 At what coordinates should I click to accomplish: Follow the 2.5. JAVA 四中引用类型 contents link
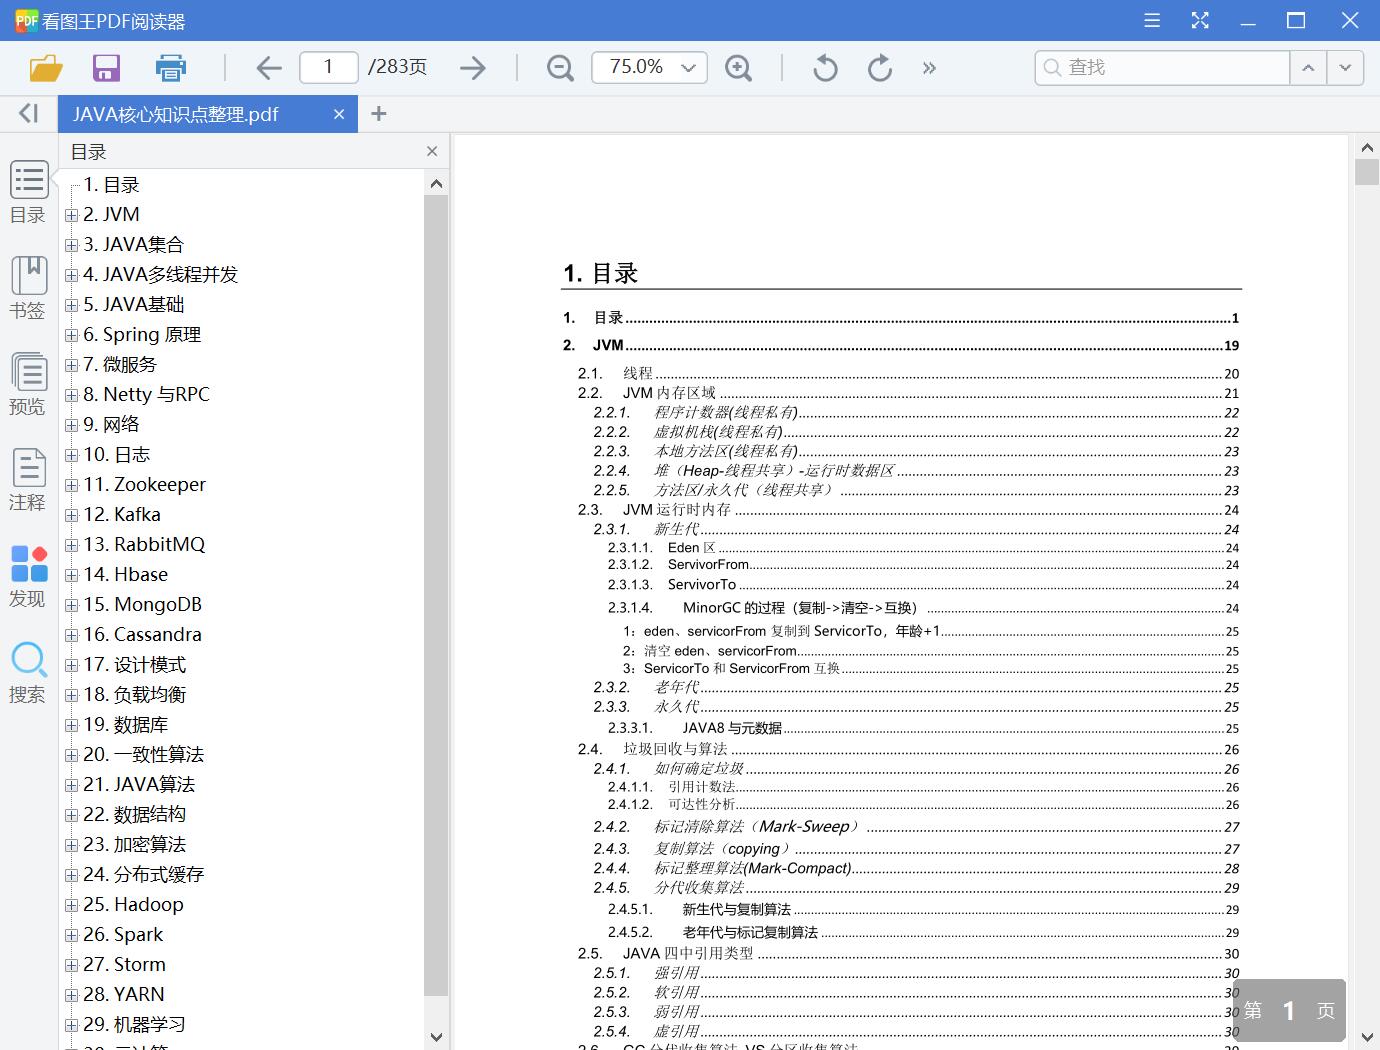pyautogui.click(x=908, y=953)
